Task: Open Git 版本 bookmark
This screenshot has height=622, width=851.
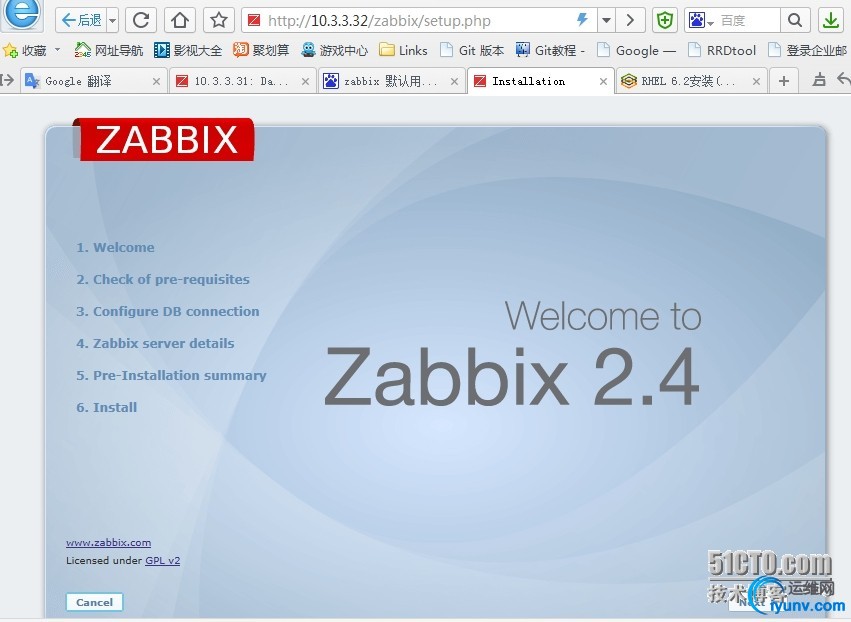Action: (x=472, y=50)
